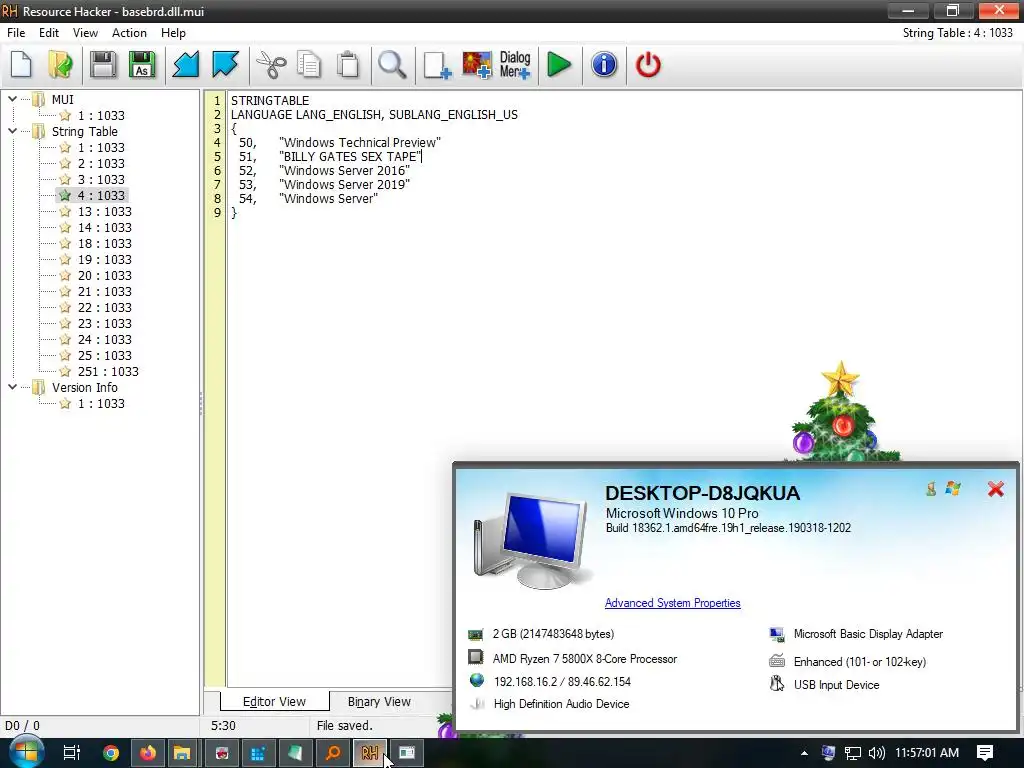Click the LANGUAGE LANG_ENGLISH line in editor
Screen dimensions: 1024x768
pos(374,114)
